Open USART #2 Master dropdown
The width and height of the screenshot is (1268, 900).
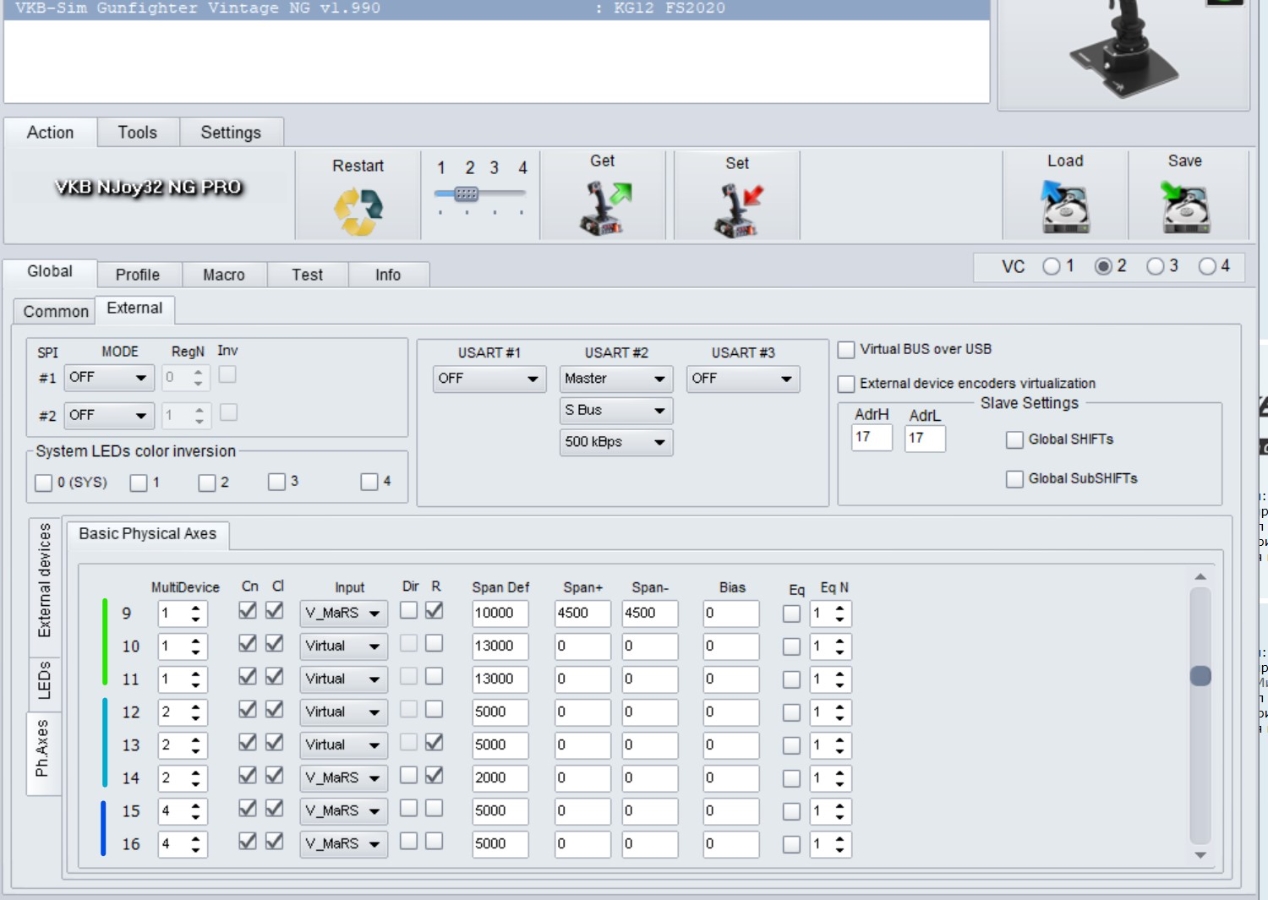(x=615, y=379)
